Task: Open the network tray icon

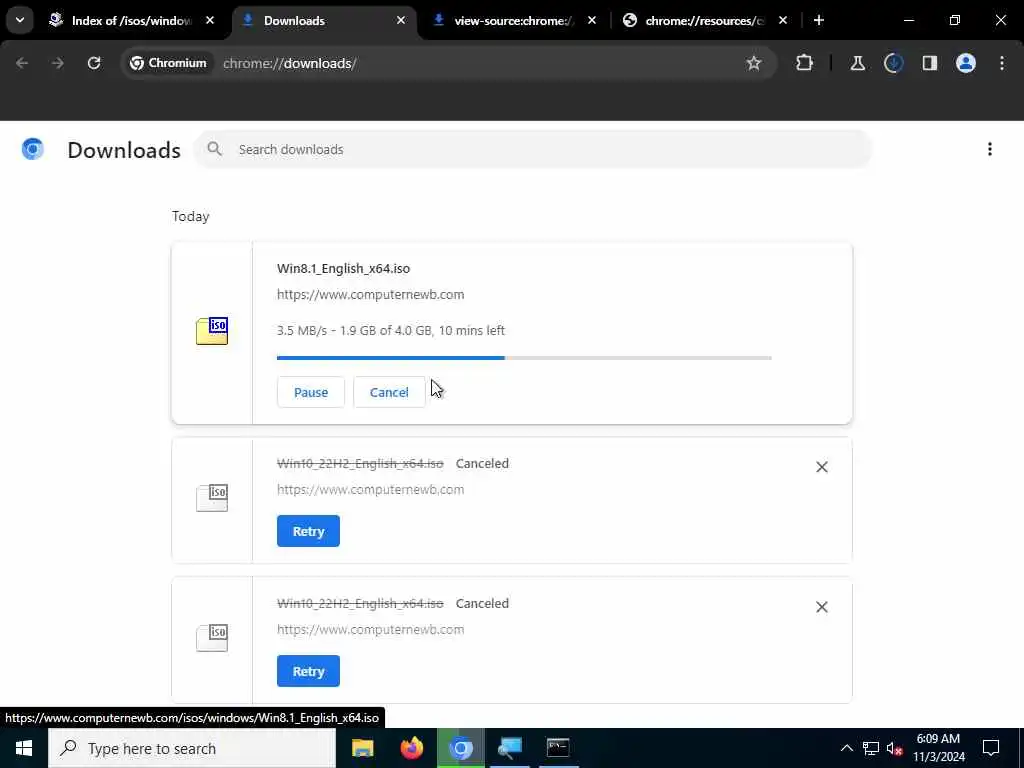Action: pyautogui.click(x=871, y=748)
